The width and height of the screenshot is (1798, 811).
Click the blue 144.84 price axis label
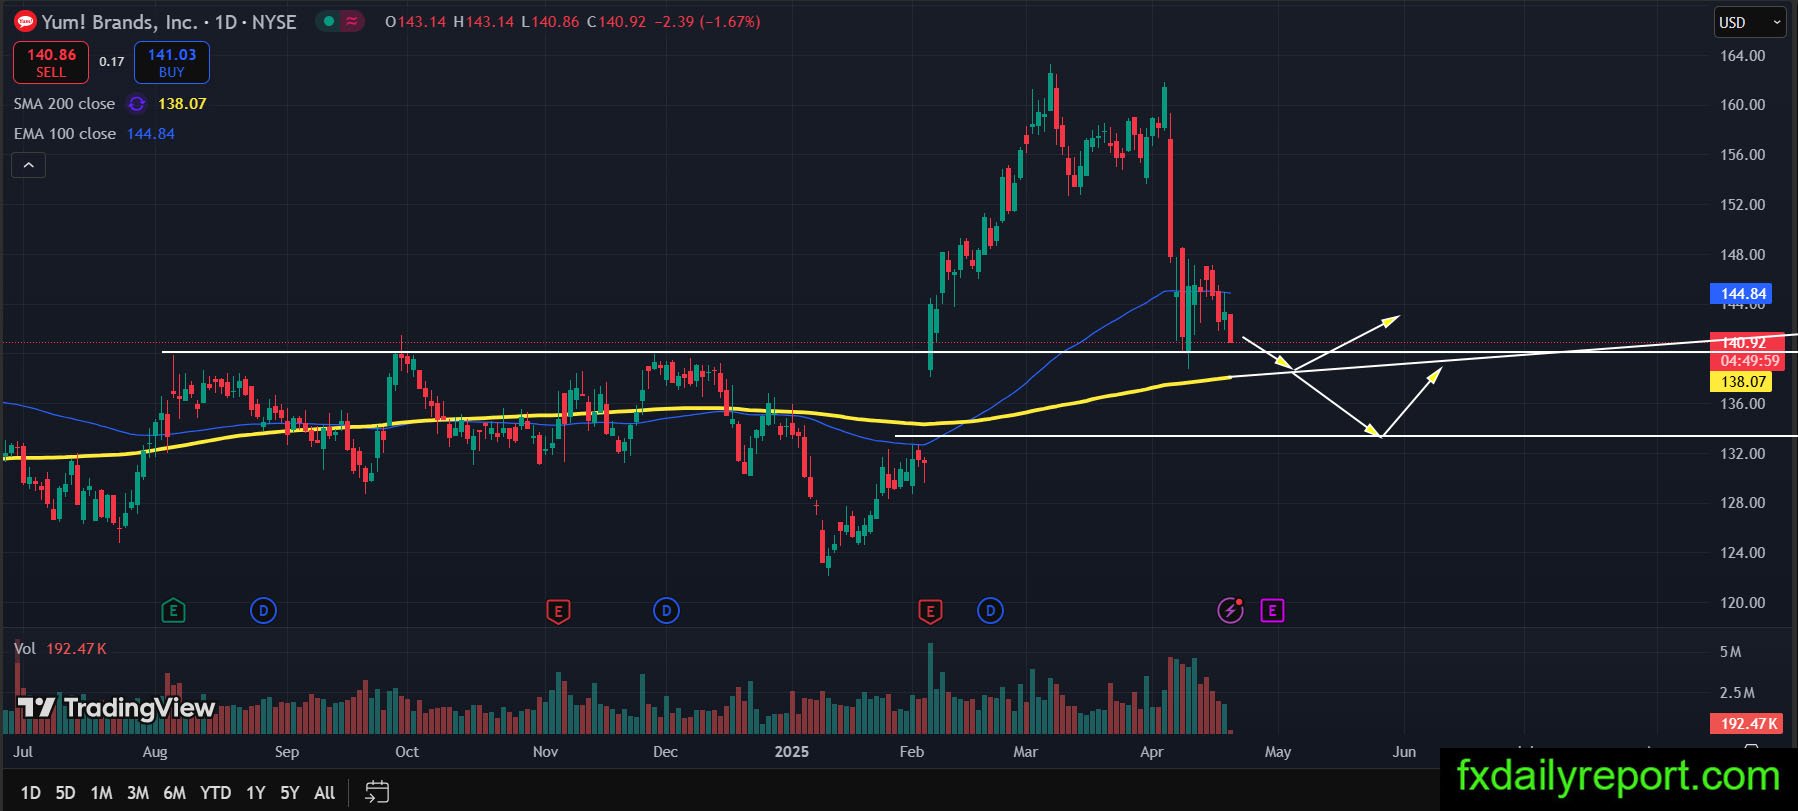(x=1742, y=294)
